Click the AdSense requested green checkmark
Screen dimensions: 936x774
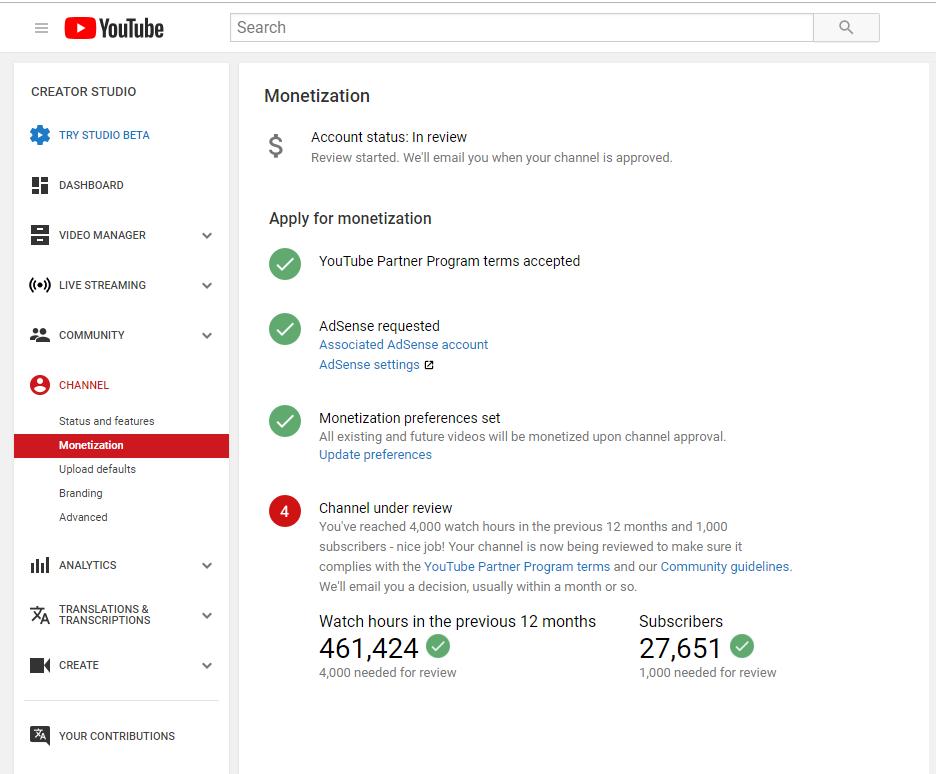click(x=285, y=329)
